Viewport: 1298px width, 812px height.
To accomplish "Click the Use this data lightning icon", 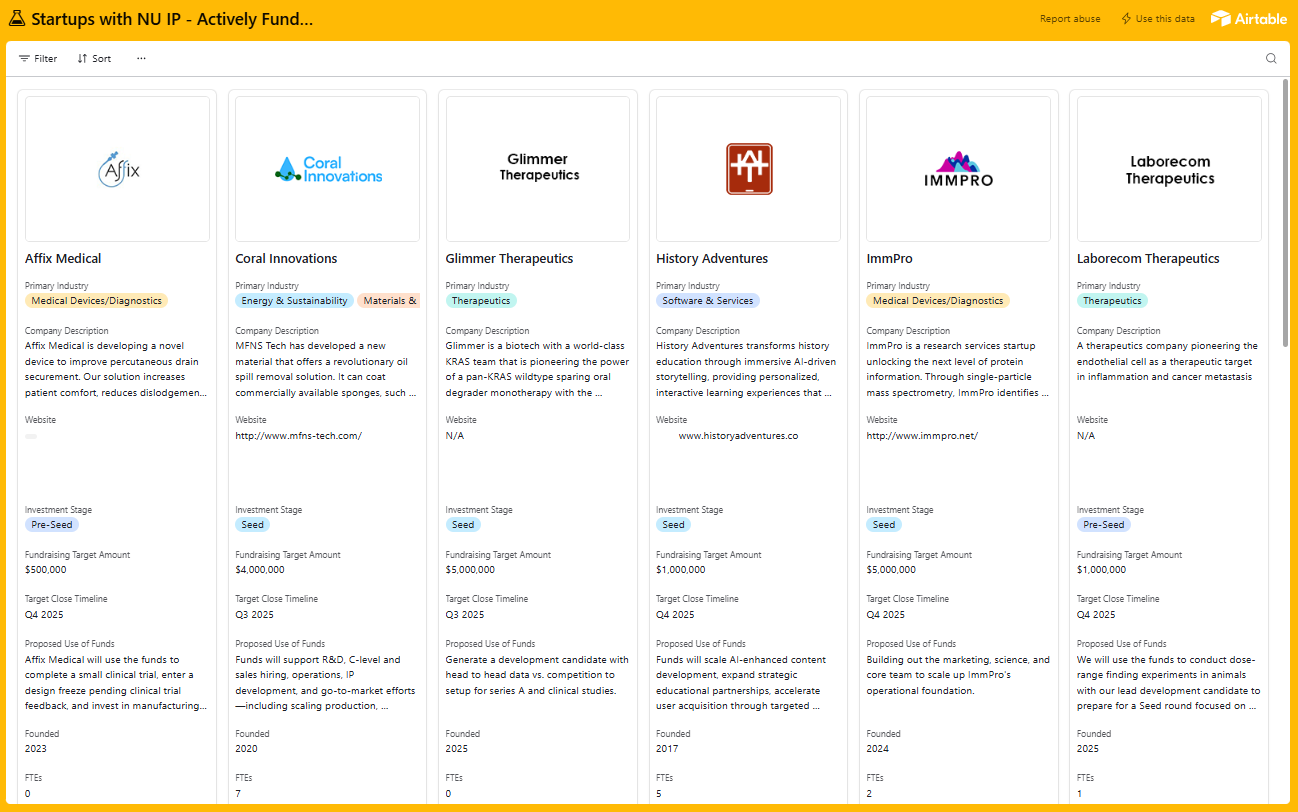I will point(1126,19).
